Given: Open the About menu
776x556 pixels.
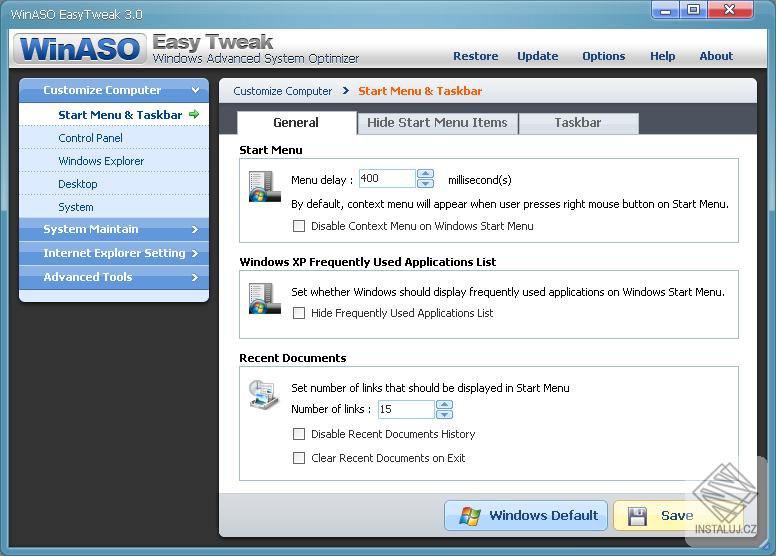Looking at the screenshot, I should coord(716,56).
